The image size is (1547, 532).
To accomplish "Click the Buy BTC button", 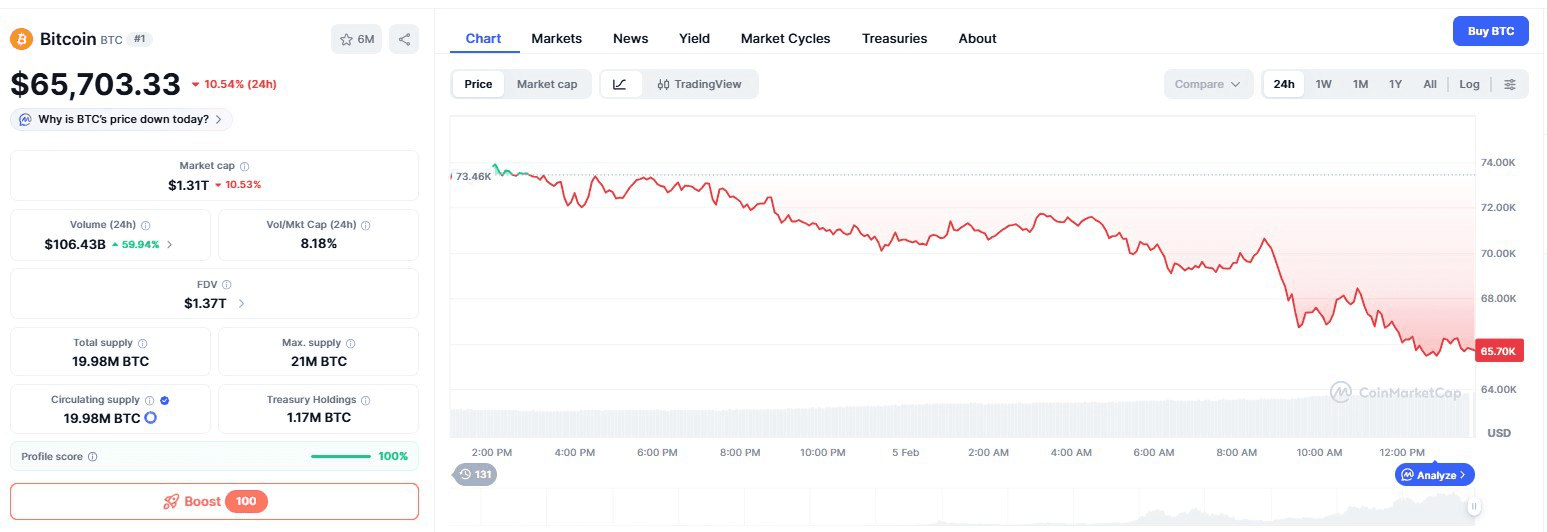I will click(1490, 31).
